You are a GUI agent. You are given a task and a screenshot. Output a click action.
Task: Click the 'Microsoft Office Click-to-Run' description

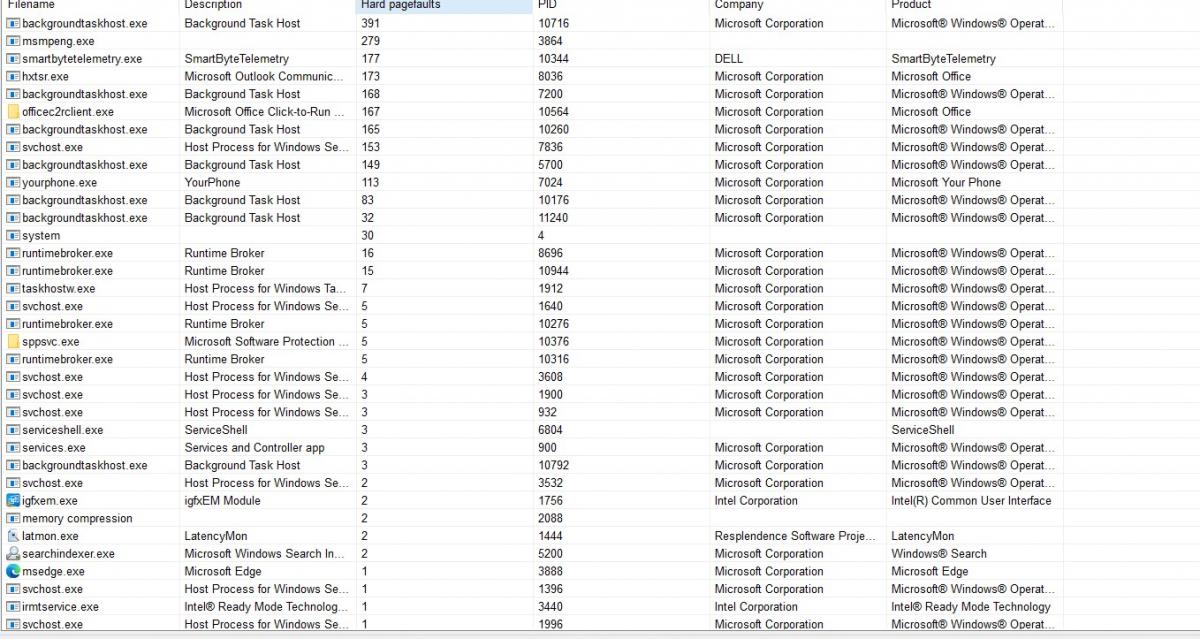[x=265, y=112]
